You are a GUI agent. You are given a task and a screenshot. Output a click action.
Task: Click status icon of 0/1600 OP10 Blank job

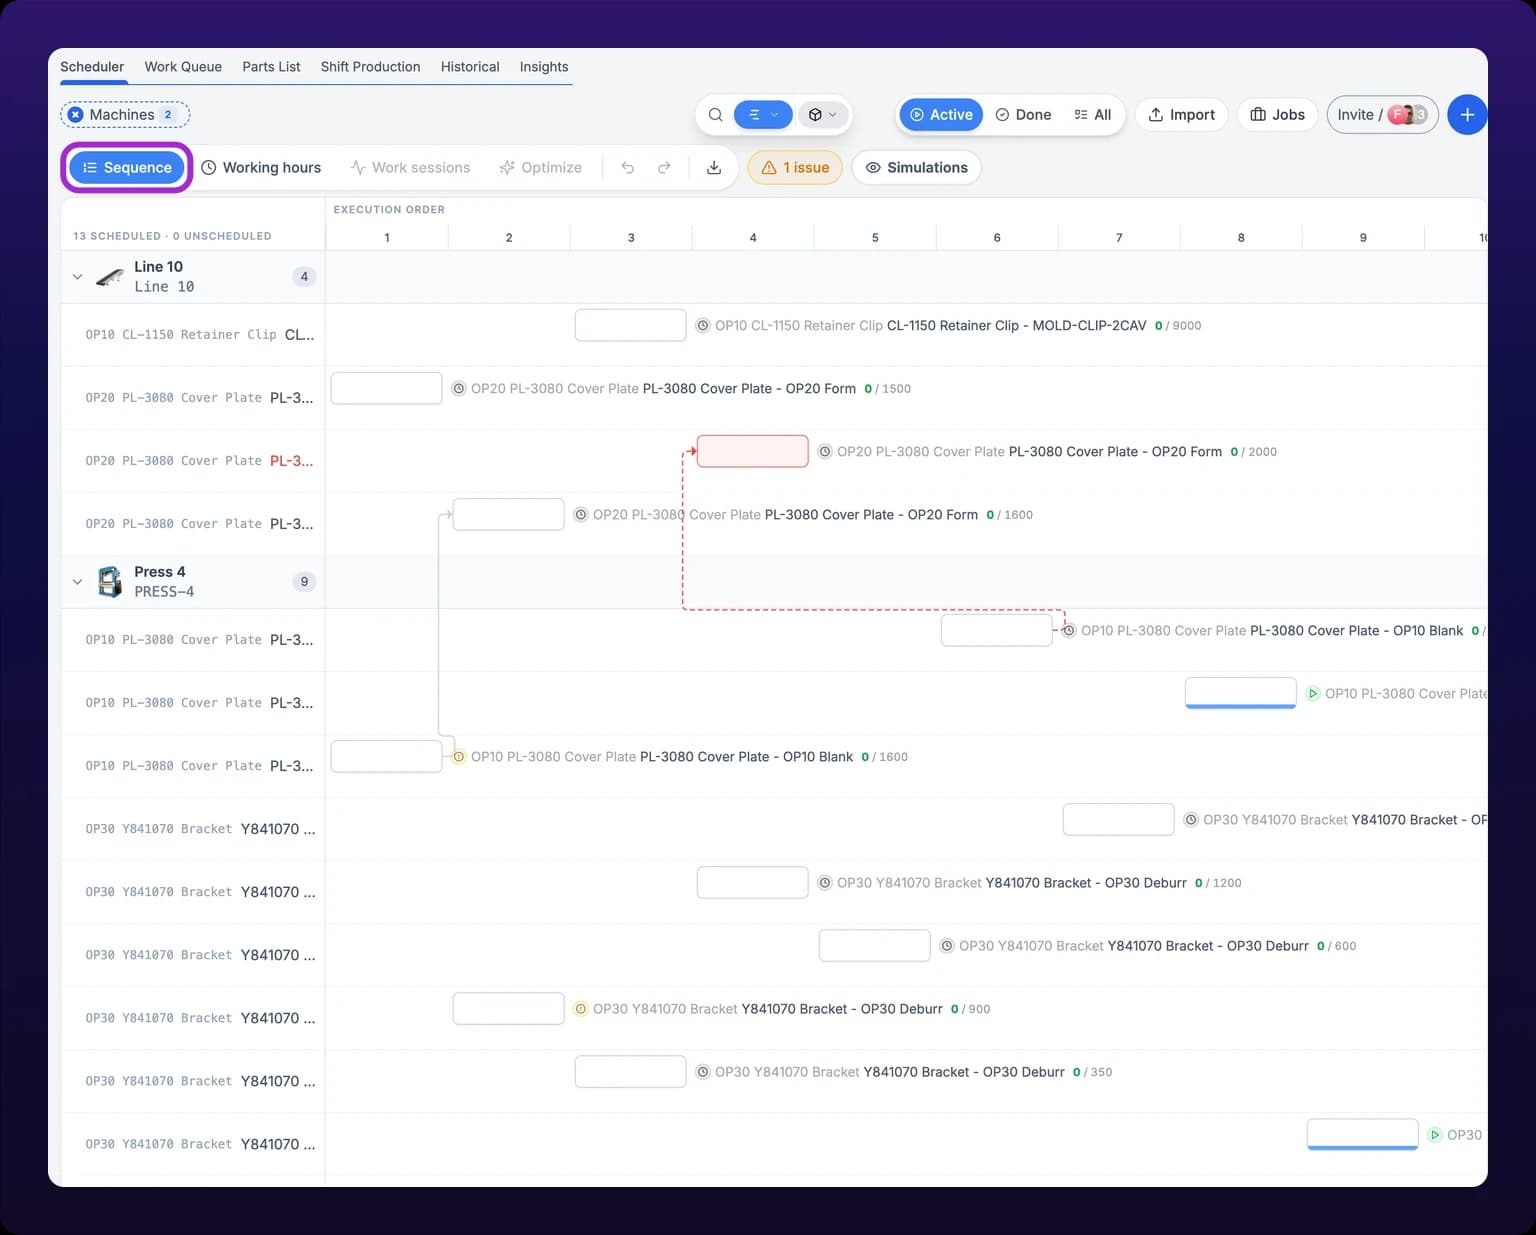pos(458,757)
